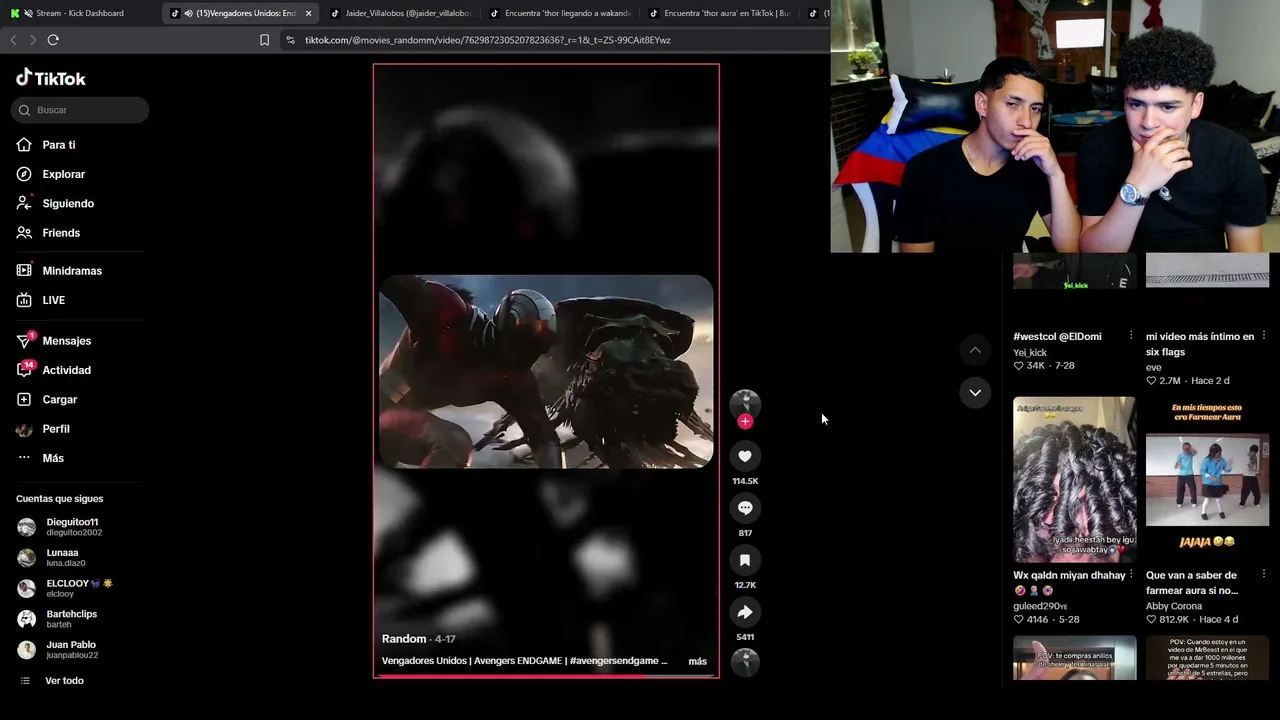This screenshot has height=720, width=1280.
Task: Reload the page with the refresh icon
Action: [53, 40]
